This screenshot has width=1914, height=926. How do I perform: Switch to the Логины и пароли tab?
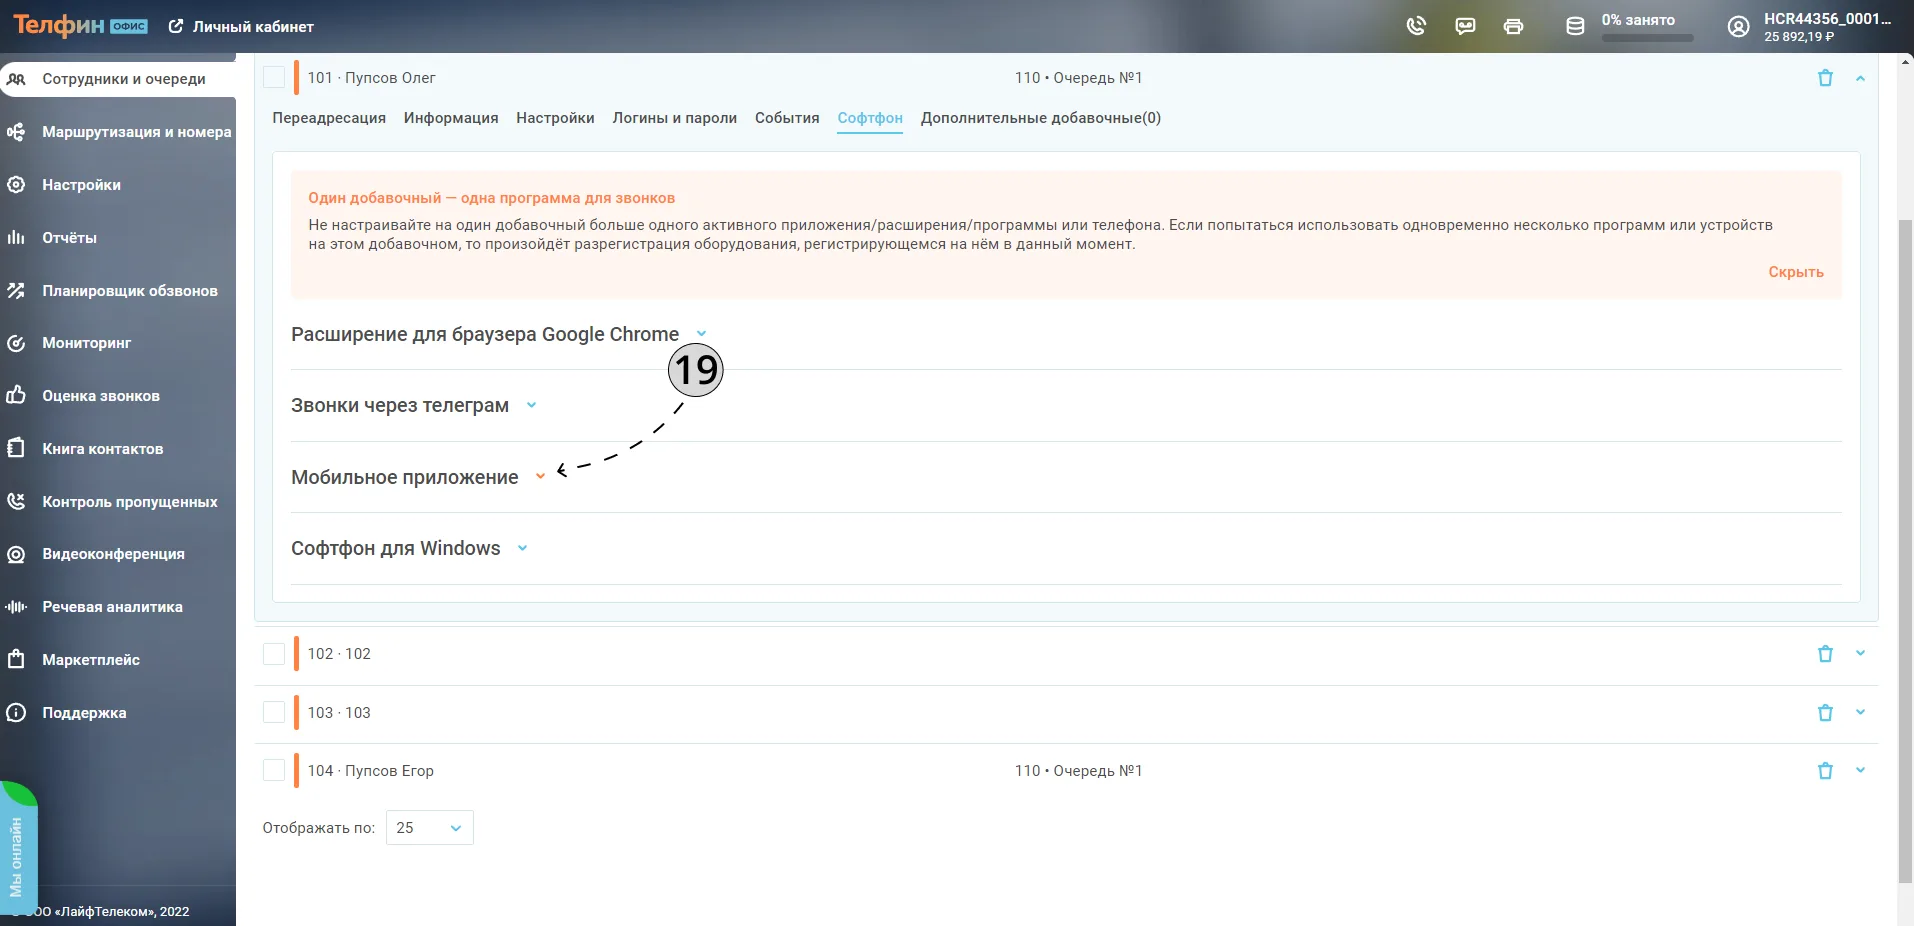[675, 118]
